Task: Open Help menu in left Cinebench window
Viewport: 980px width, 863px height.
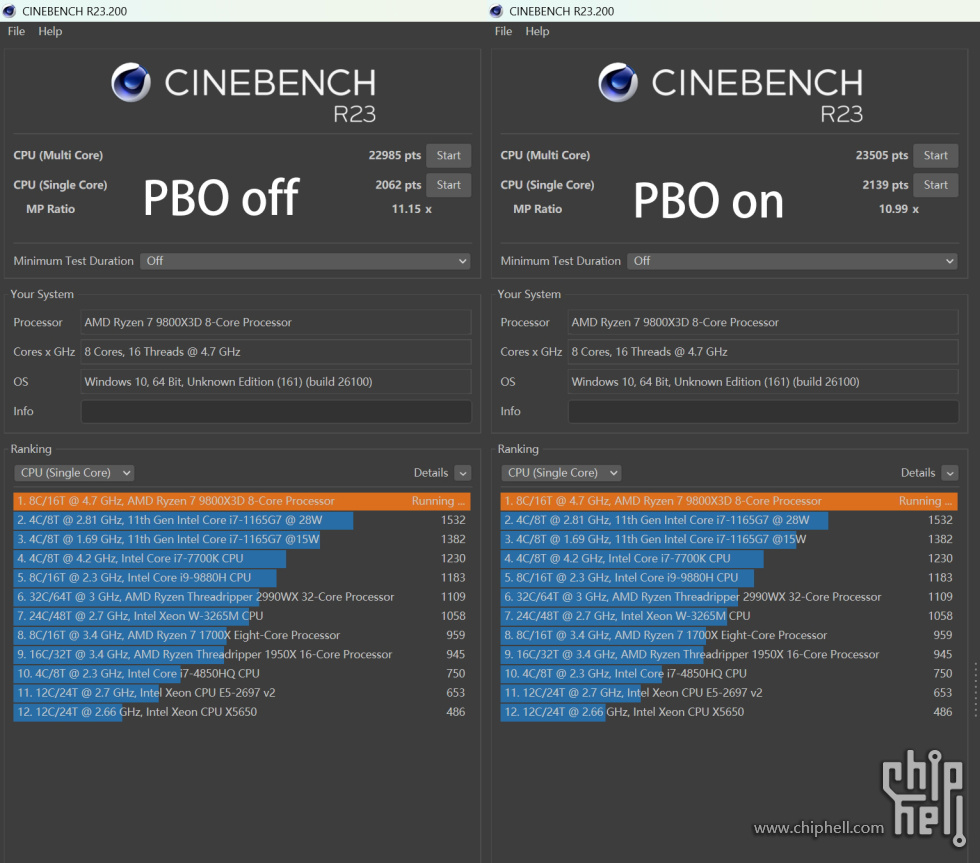Action: coord(50,31)
